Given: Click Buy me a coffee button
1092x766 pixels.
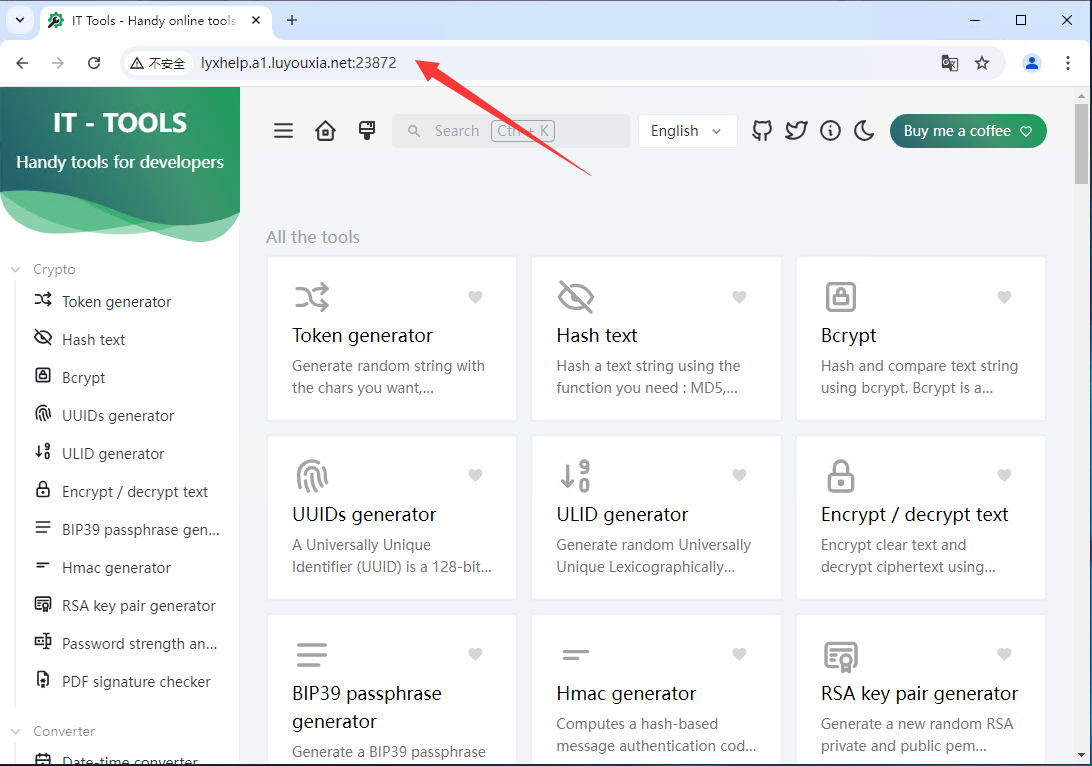Looking at the screenshot, I should [968, 131].
